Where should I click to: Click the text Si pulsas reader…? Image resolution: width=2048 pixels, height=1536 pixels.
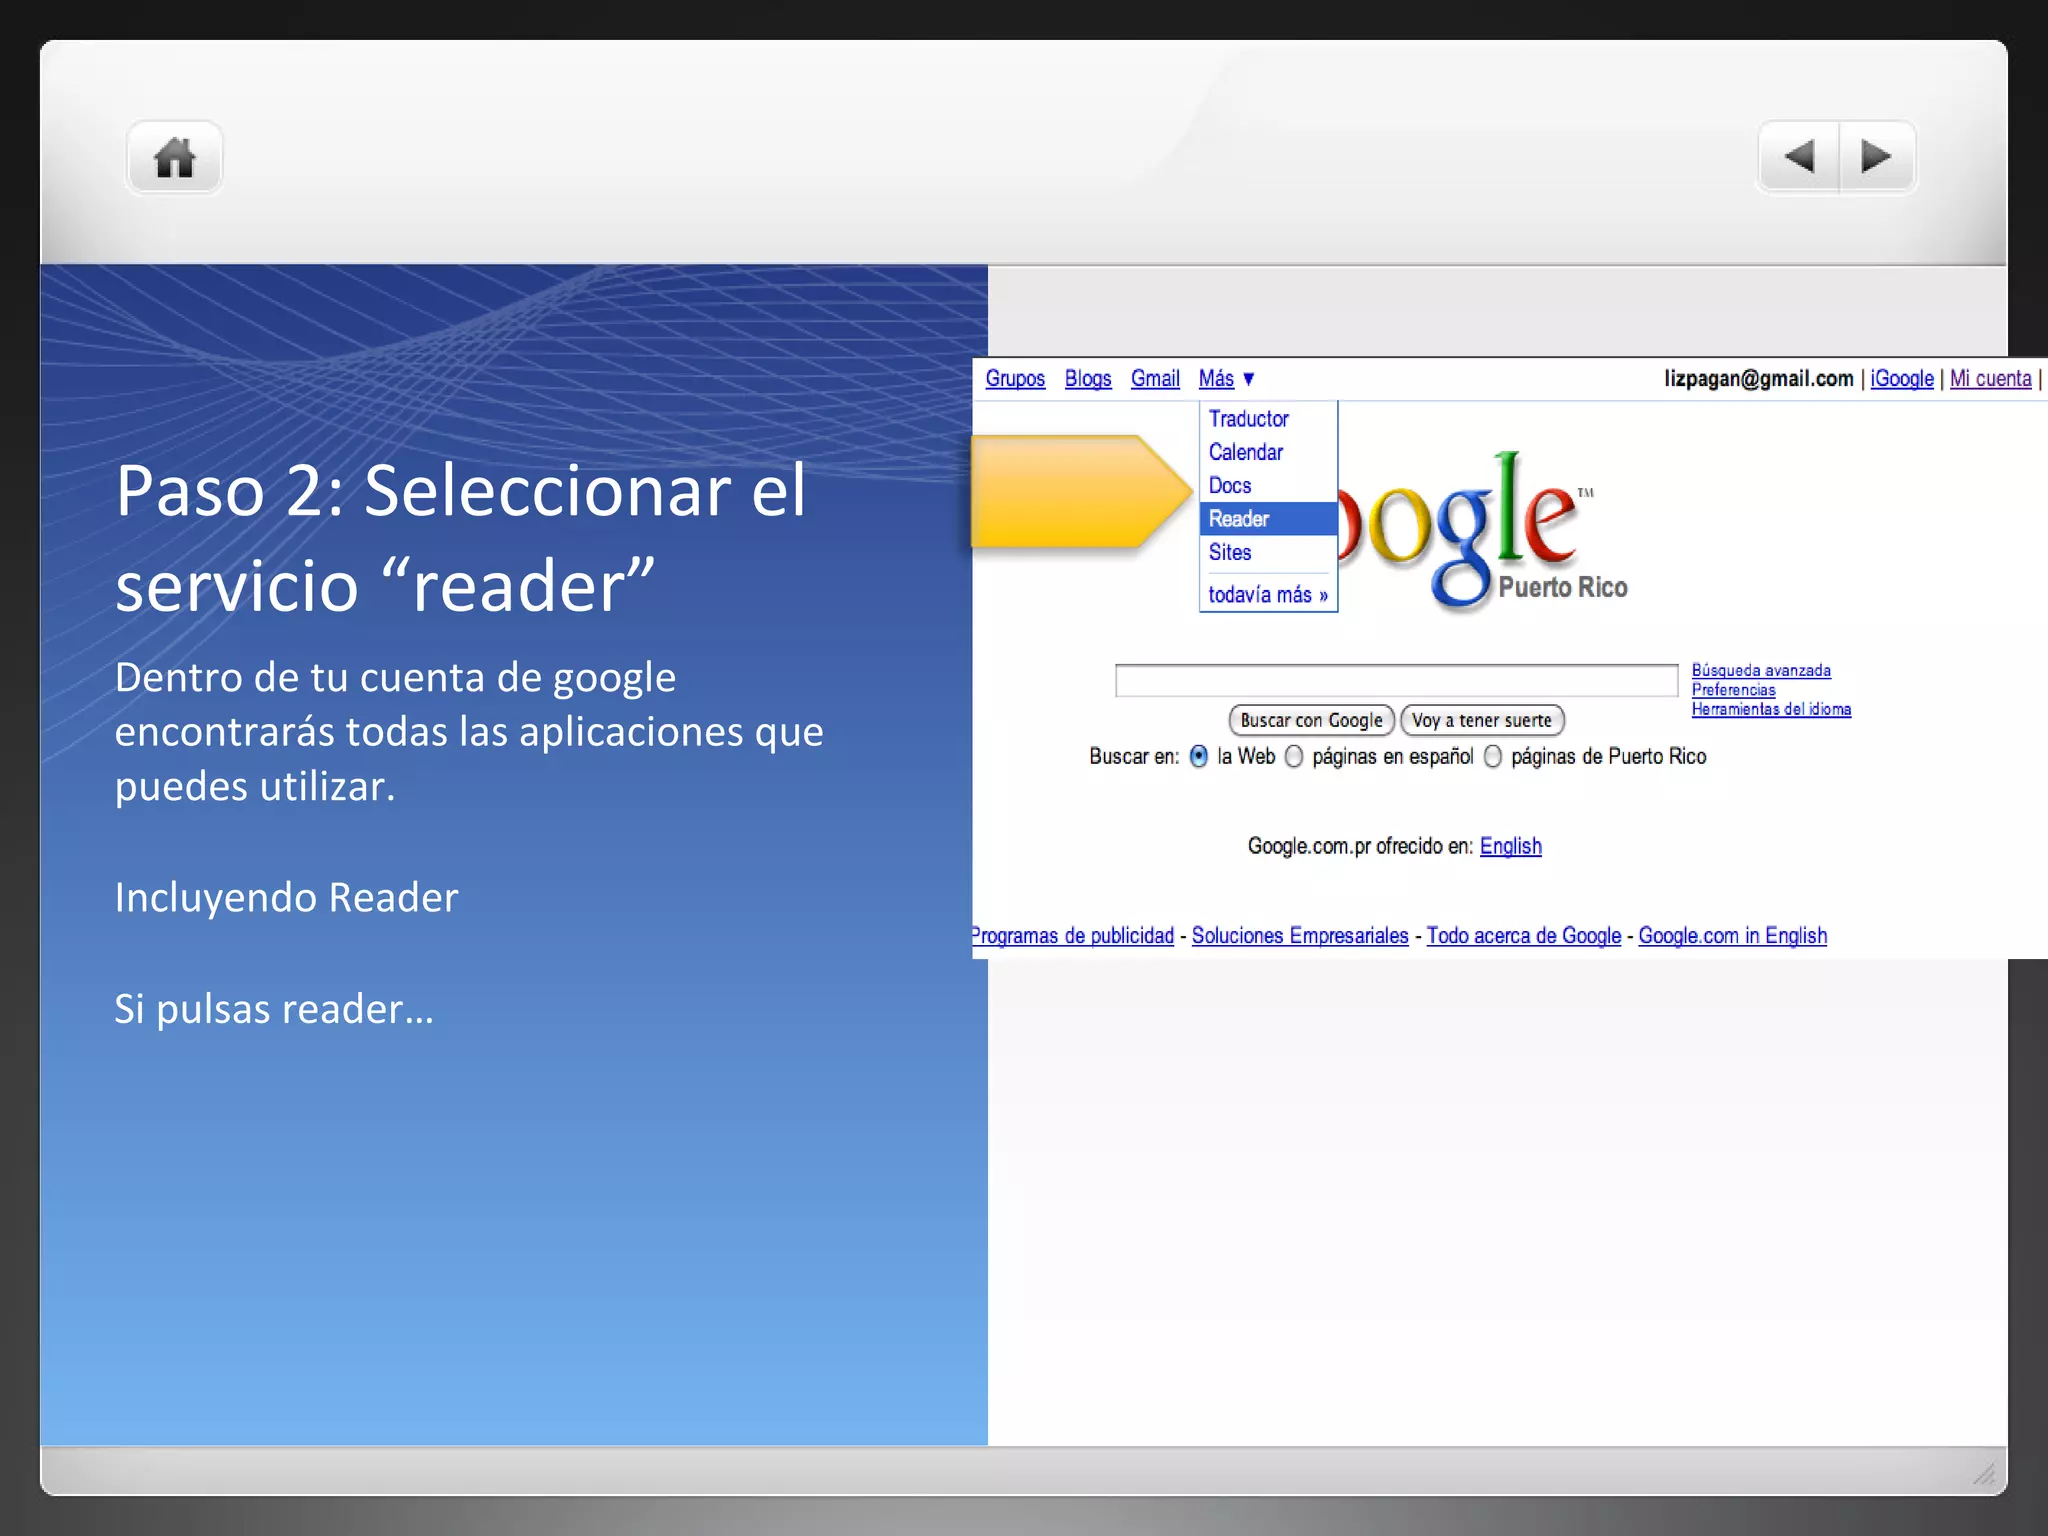(274, 1008)
